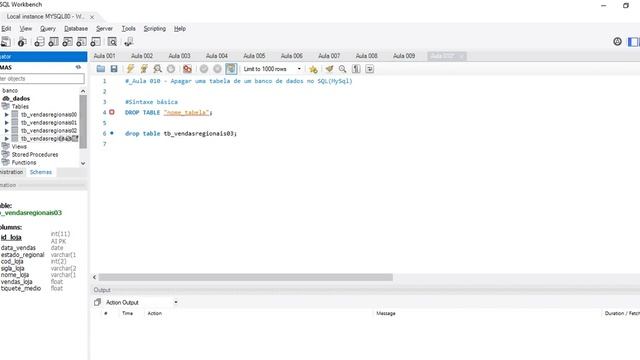
Task: Open the Tools menu
Action: pyautogui.click(x=129, y=29)
